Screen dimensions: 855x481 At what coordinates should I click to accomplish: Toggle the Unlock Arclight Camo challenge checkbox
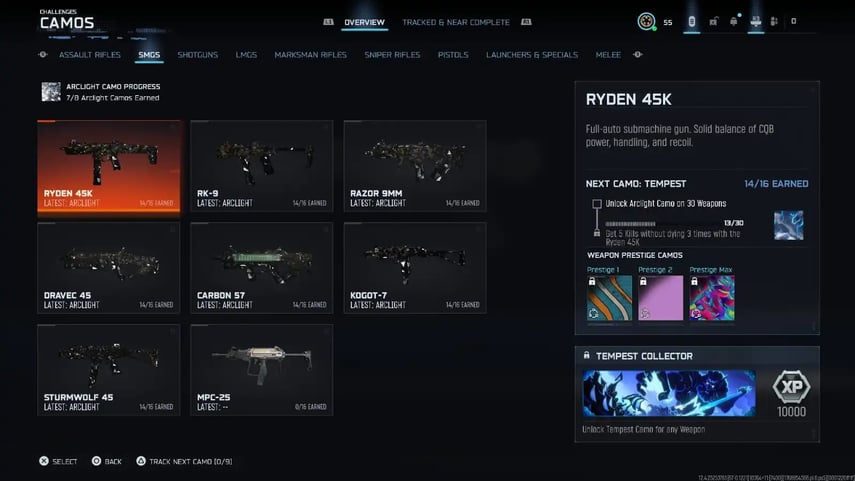(x=597, y=204)
